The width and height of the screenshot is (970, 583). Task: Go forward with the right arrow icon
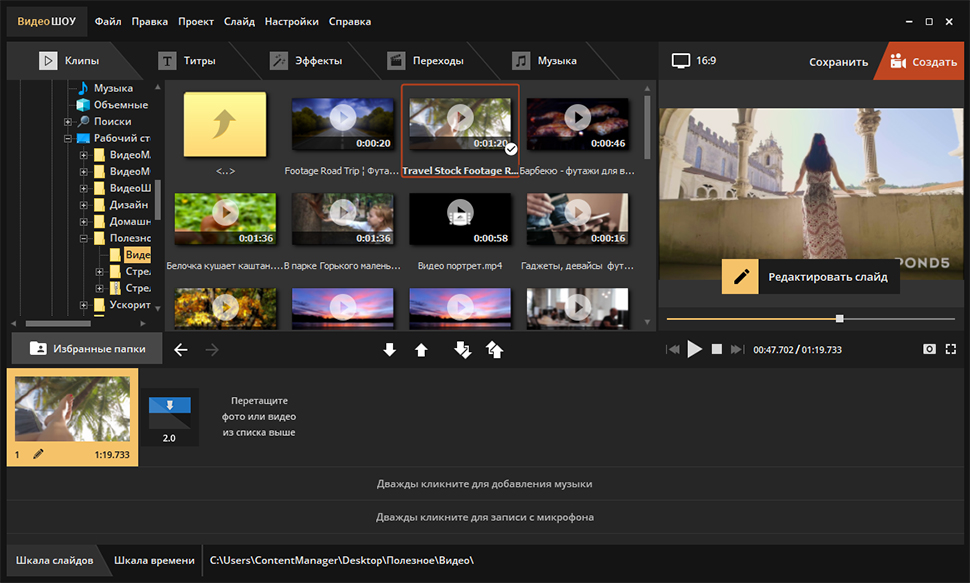coord(212,350)
